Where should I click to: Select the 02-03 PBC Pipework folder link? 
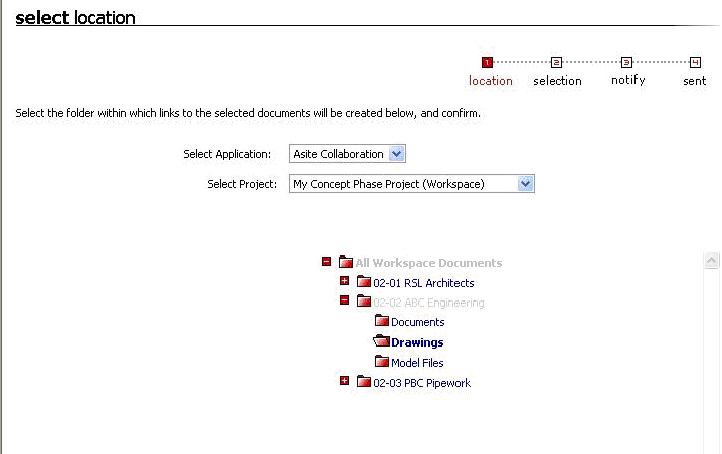(422, 383)
